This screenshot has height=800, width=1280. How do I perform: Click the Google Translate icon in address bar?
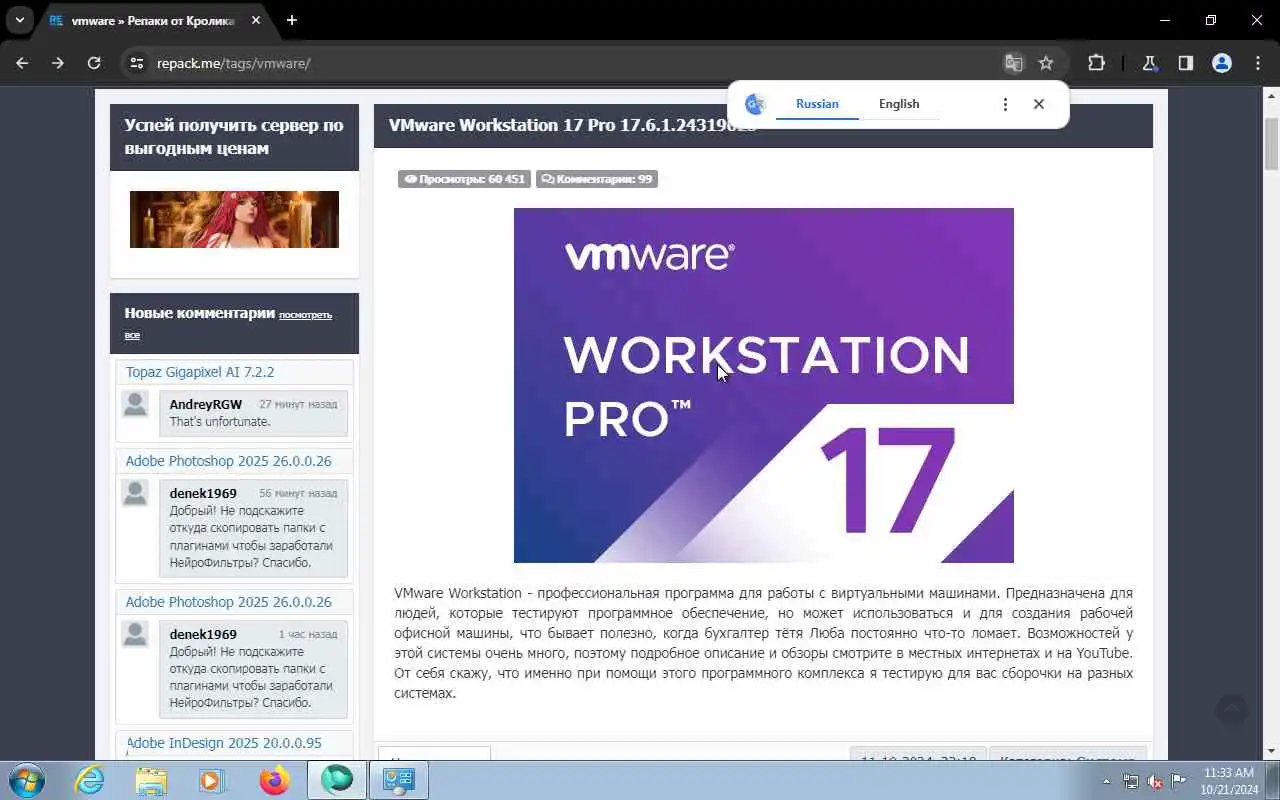coord(1014,63)
